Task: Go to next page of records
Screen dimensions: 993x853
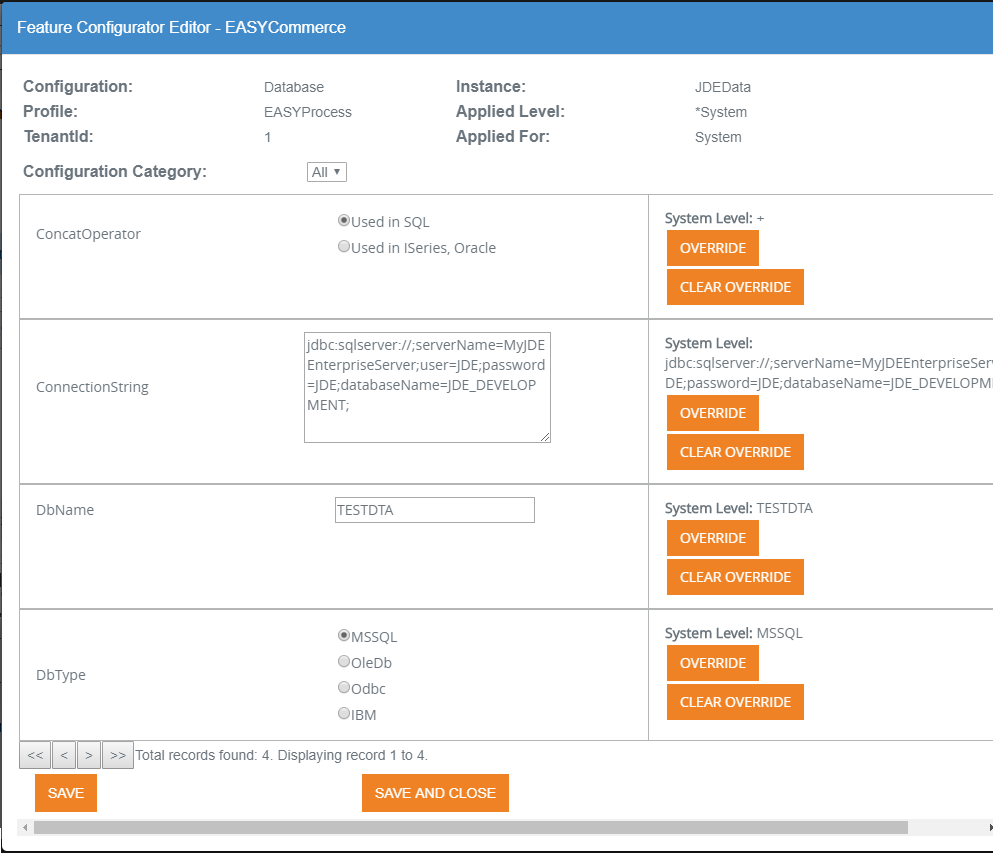Action: click(x=89, y=755)
